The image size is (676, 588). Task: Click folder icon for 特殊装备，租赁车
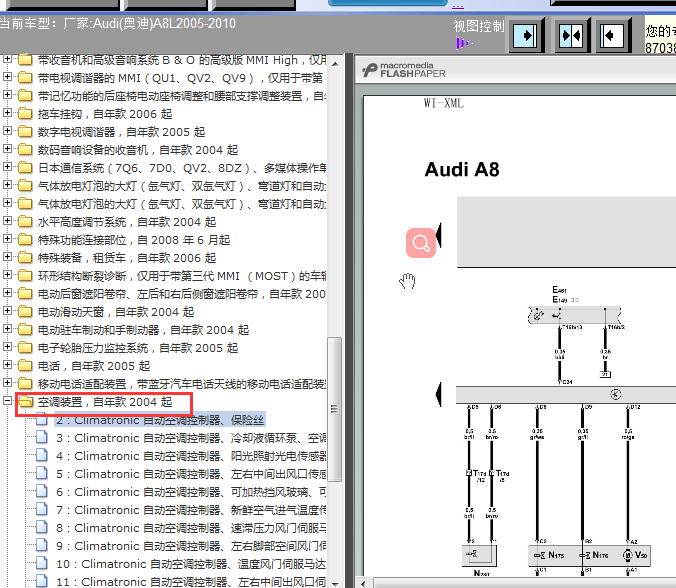point(25,258)
